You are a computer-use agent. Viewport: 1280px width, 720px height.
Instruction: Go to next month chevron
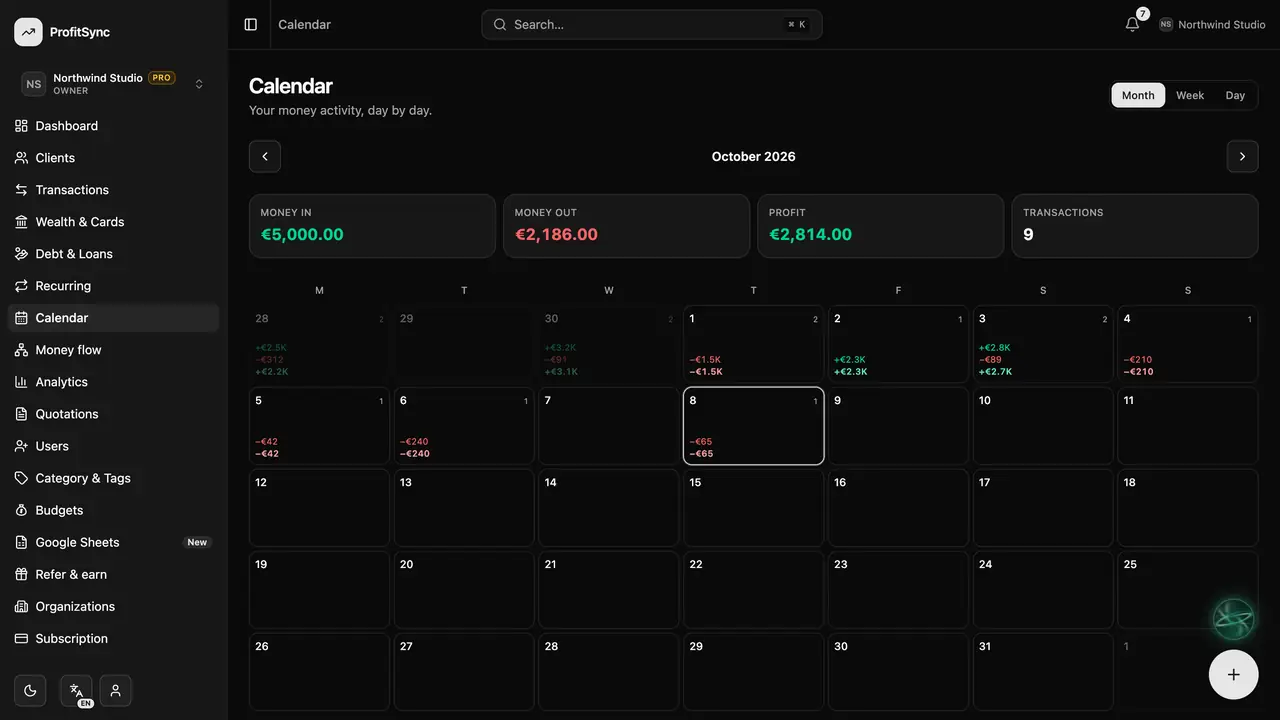[1242, 156]
